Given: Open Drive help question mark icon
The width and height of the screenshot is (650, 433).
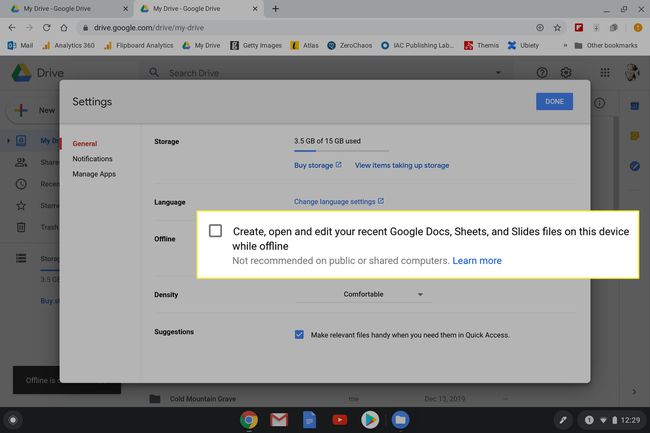Looking at the screenshot, I should tap(542, 73).
